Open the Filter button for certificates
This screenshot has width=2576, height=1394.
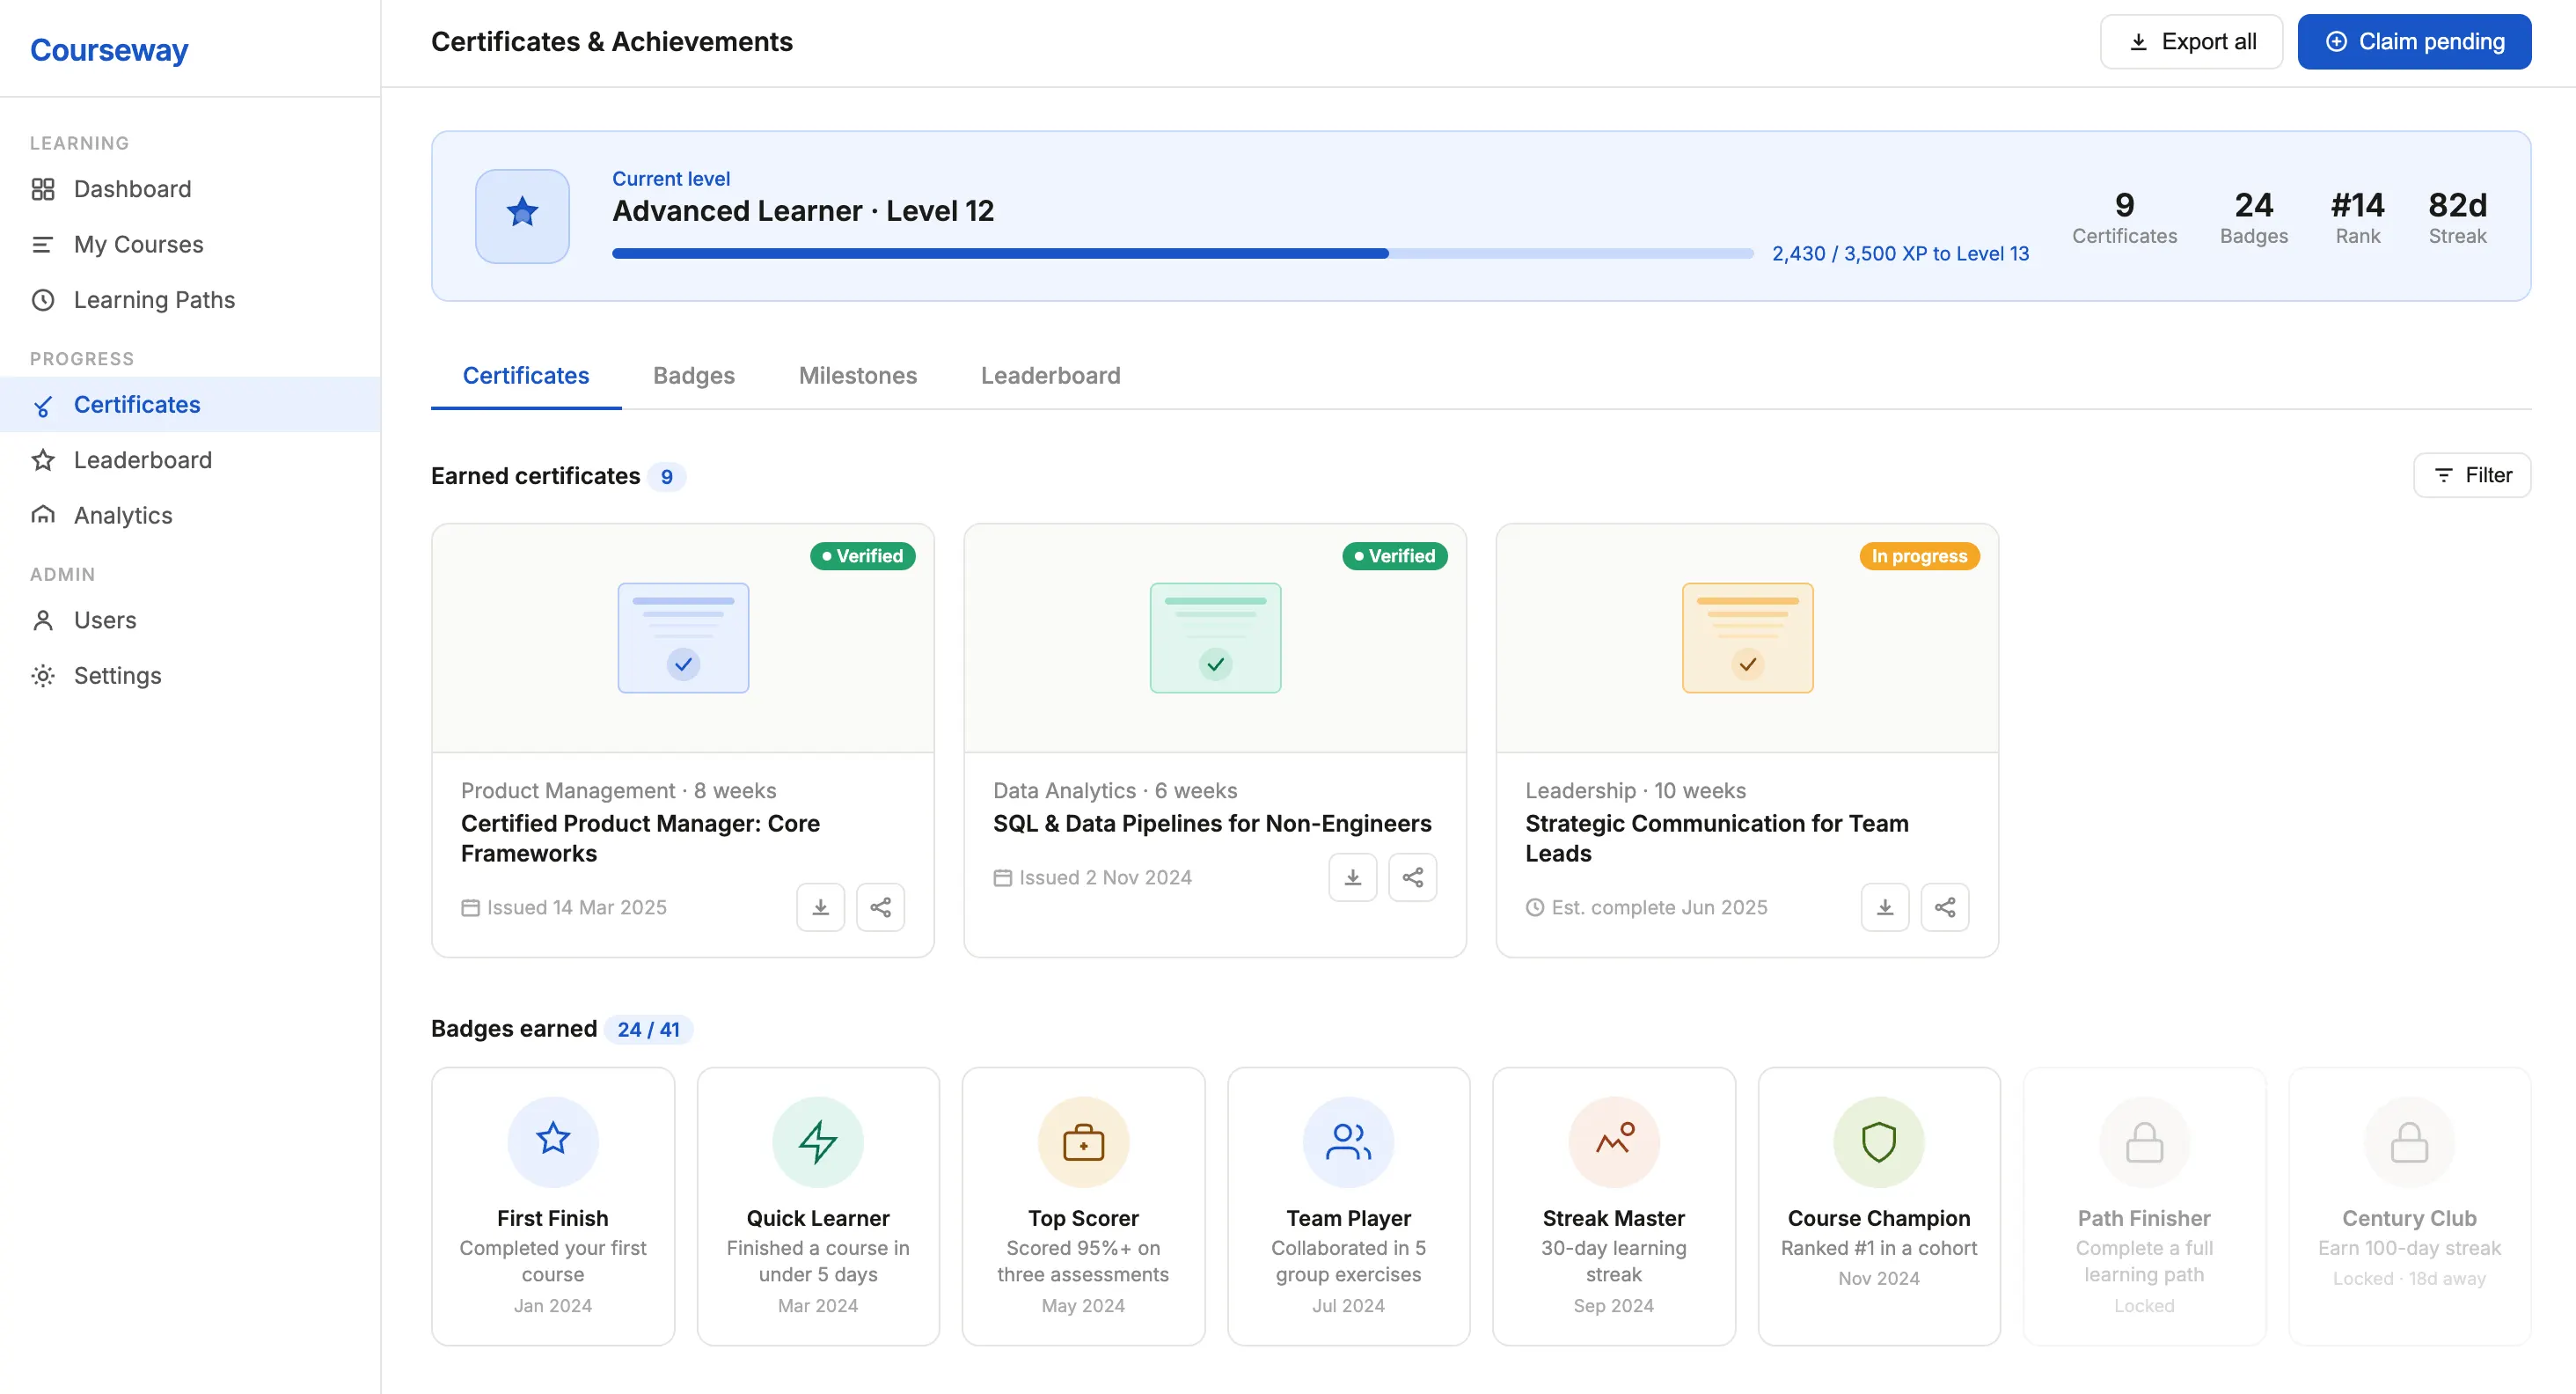click(2472, 475)
